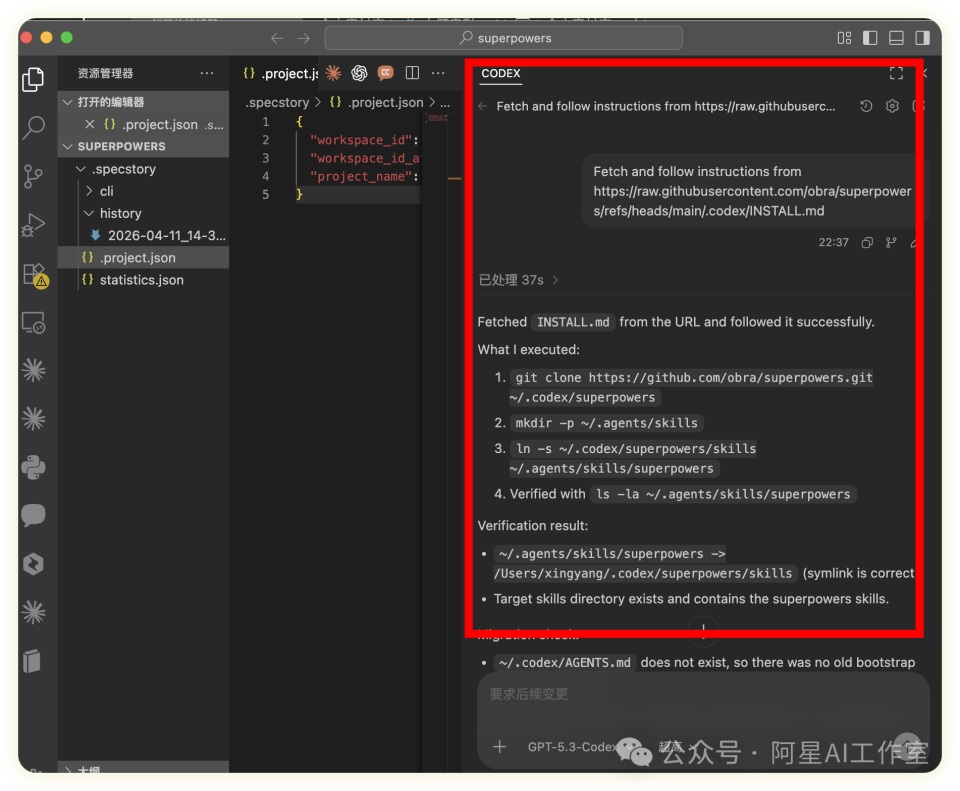960x791 pixels.
Task: Toggle the primary sidebar layout button
Action: pyautogui.click(x=870, y=38)
